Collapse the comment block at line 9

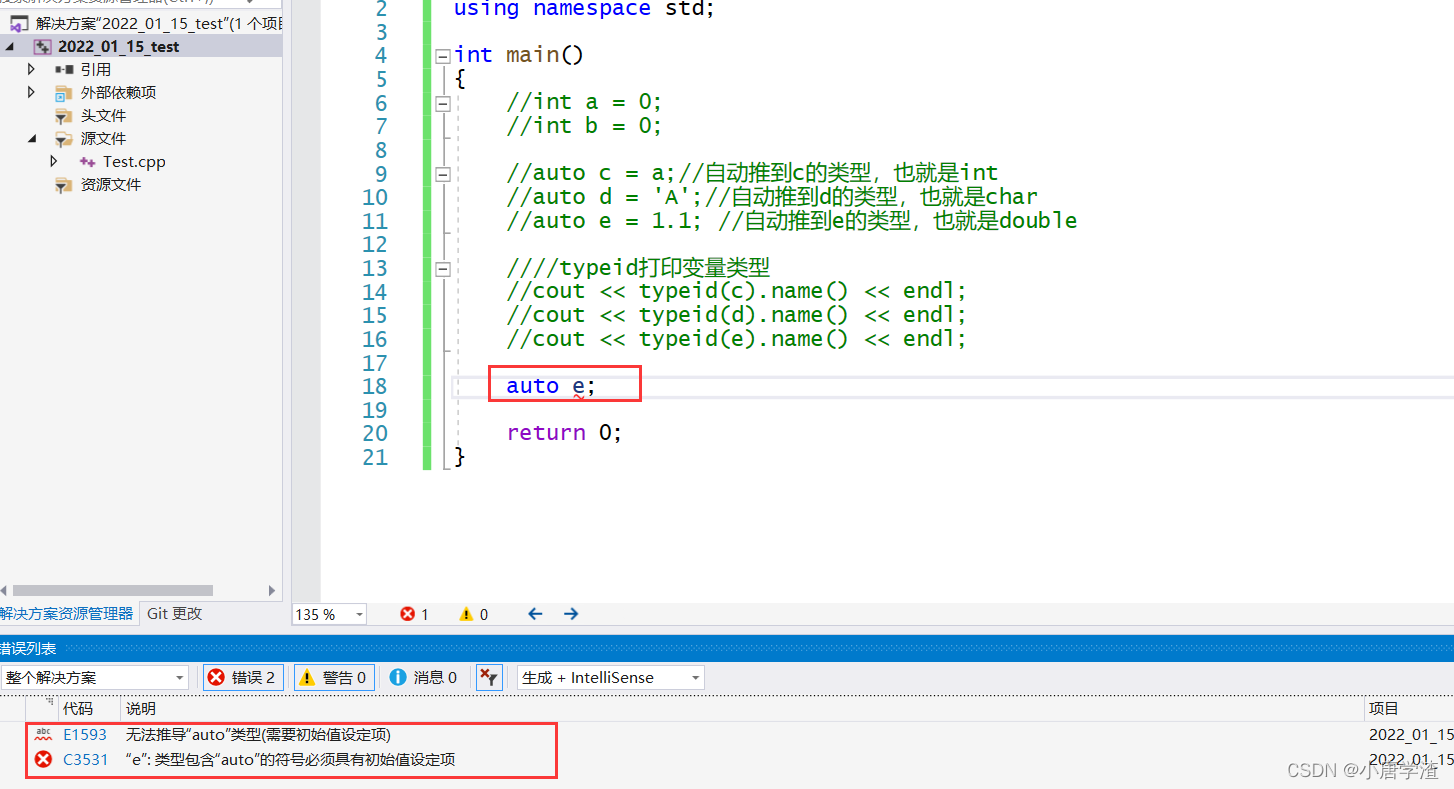coord(443,174)
